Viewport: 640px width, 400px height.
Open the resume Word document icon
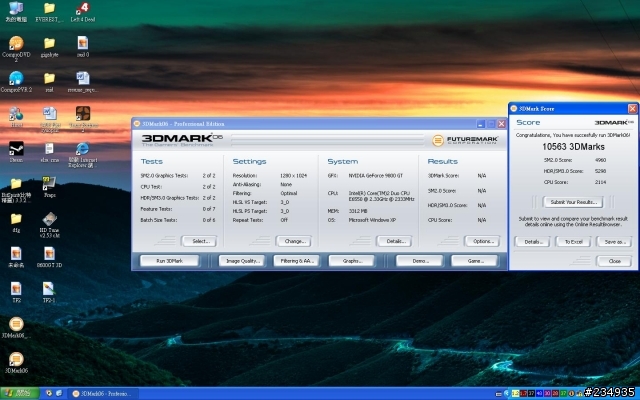click(83, 82)
